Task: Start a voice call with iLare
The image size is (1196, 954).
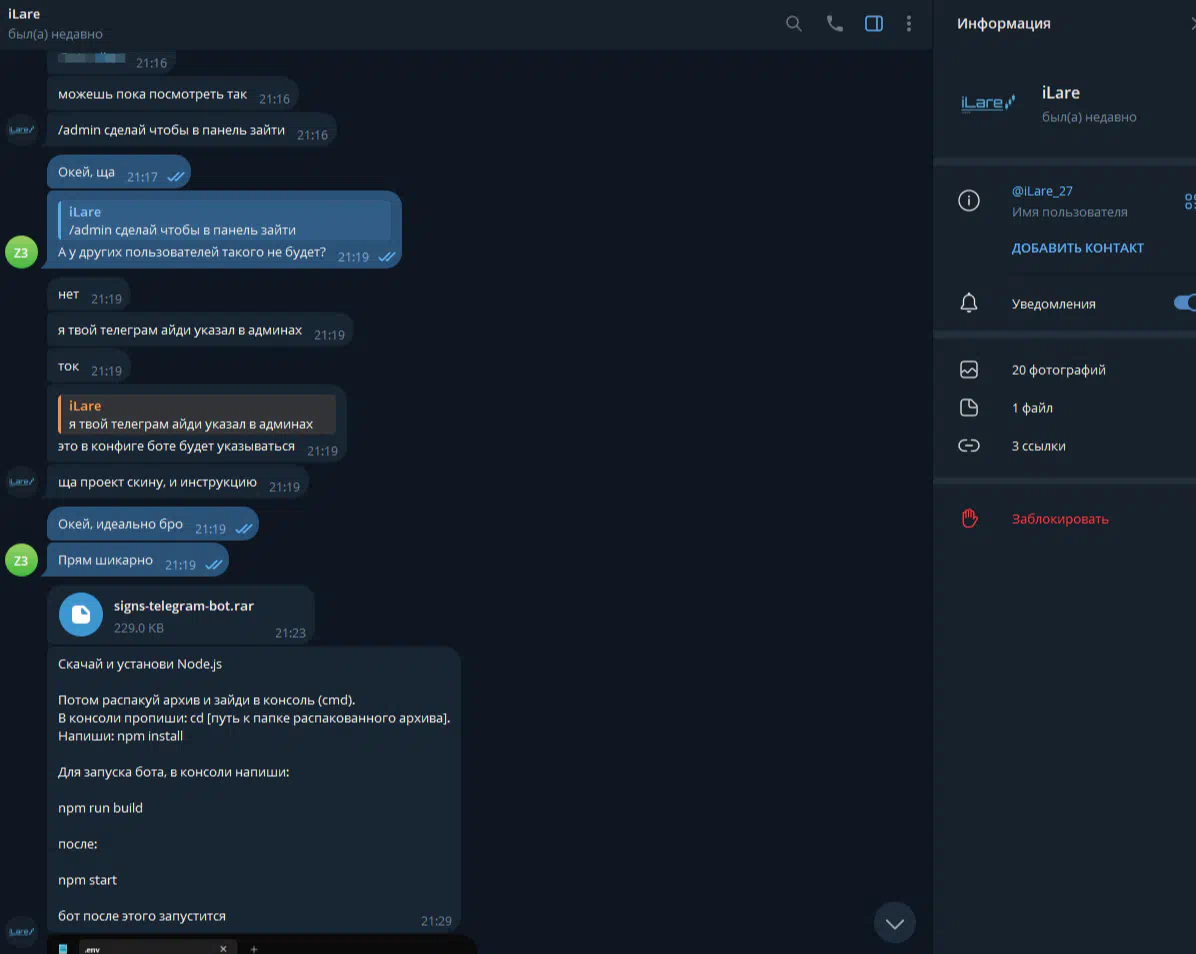Action: coord(834,24)
